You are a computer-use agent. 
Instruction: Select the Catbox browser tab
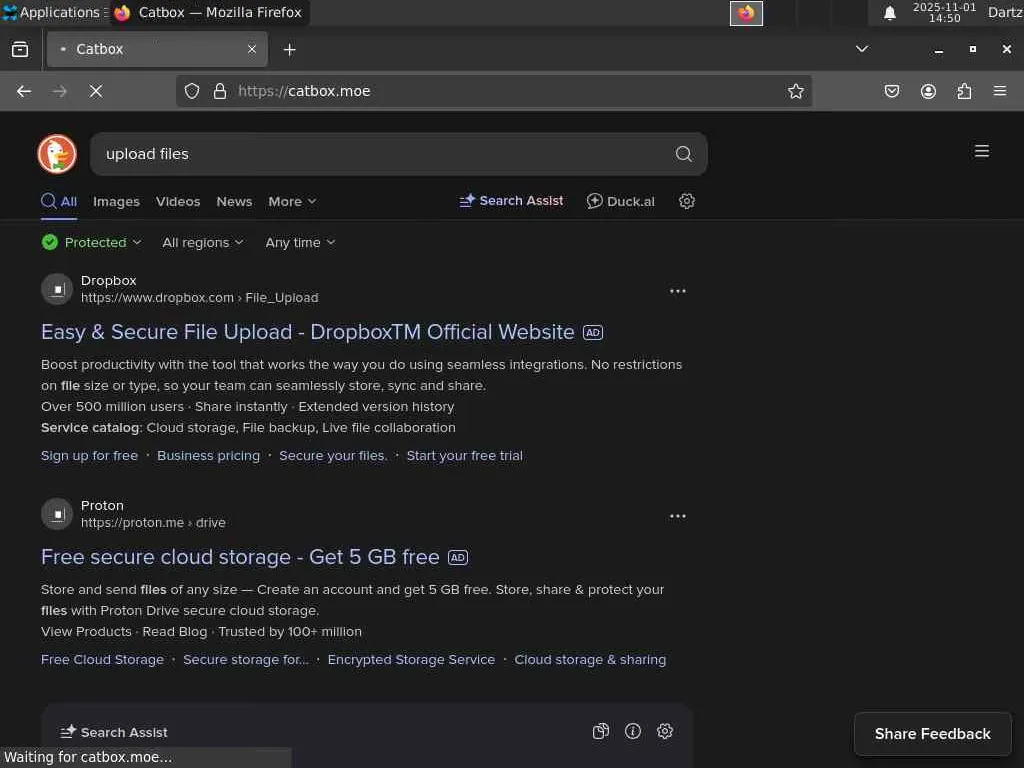click(x=157, y=49)
